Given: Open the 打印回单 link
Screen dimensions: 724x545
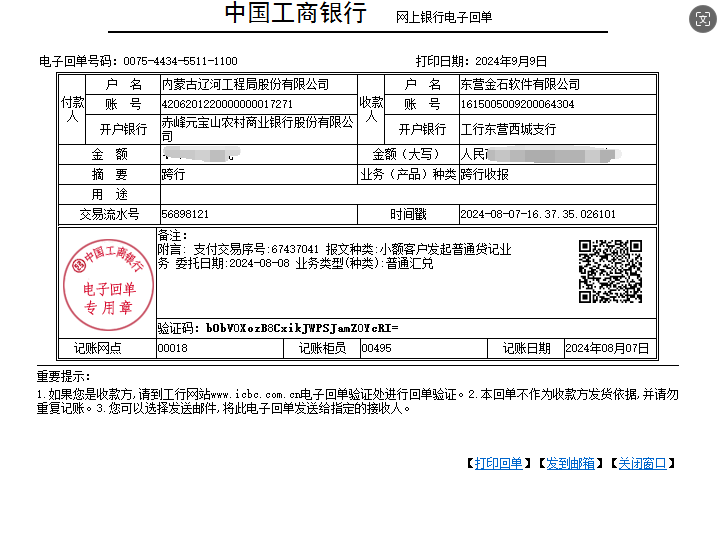Looking at the screenshot, I should point(498,463).
